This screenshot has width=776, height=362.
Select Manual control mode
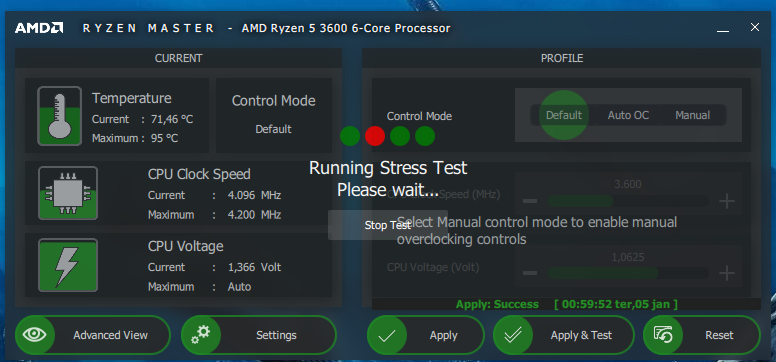tap(692, 115)
